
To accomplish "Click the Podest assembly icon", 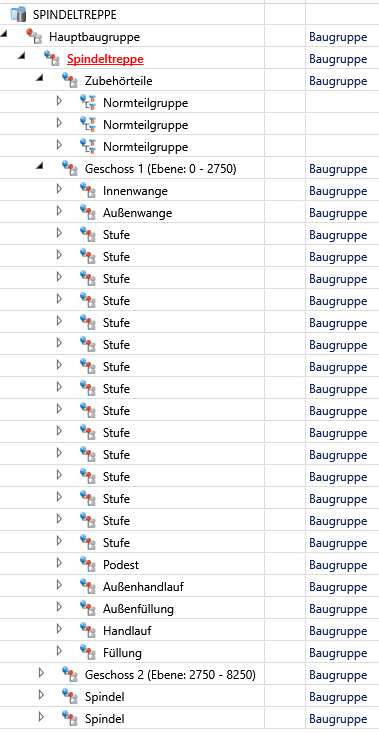I will (88, 565).
